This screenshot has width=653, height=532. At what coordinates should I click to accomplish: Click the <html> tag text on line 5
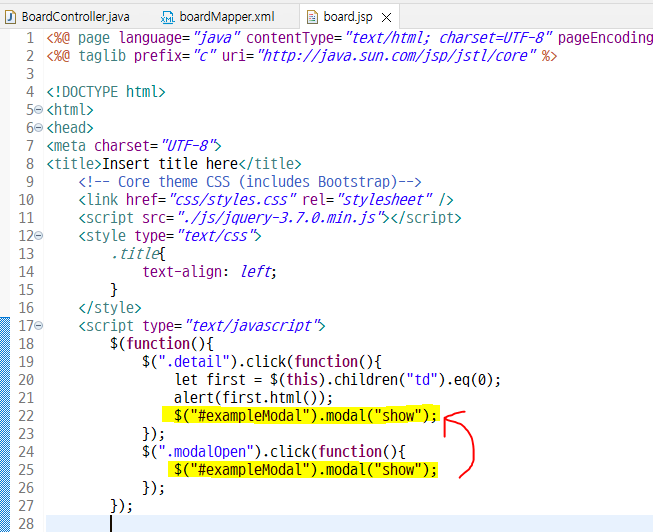click(70, 110)
